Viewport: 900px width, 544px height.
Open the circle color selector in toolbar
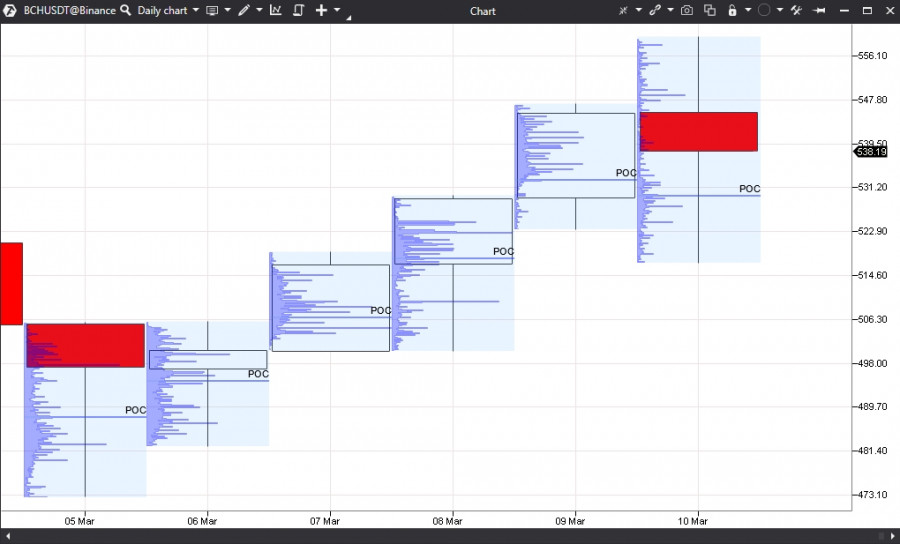pos(764,10)
